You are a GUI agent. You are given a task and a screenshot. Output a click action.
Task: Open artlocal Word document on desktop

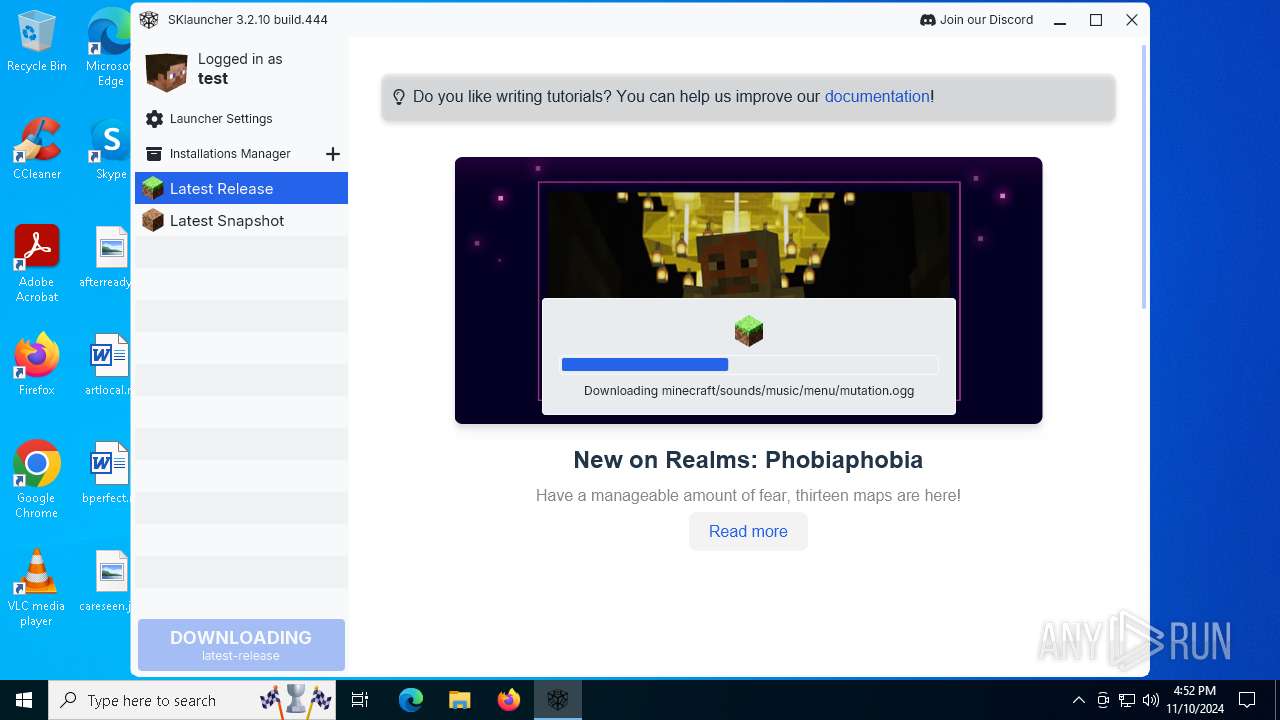108,364
